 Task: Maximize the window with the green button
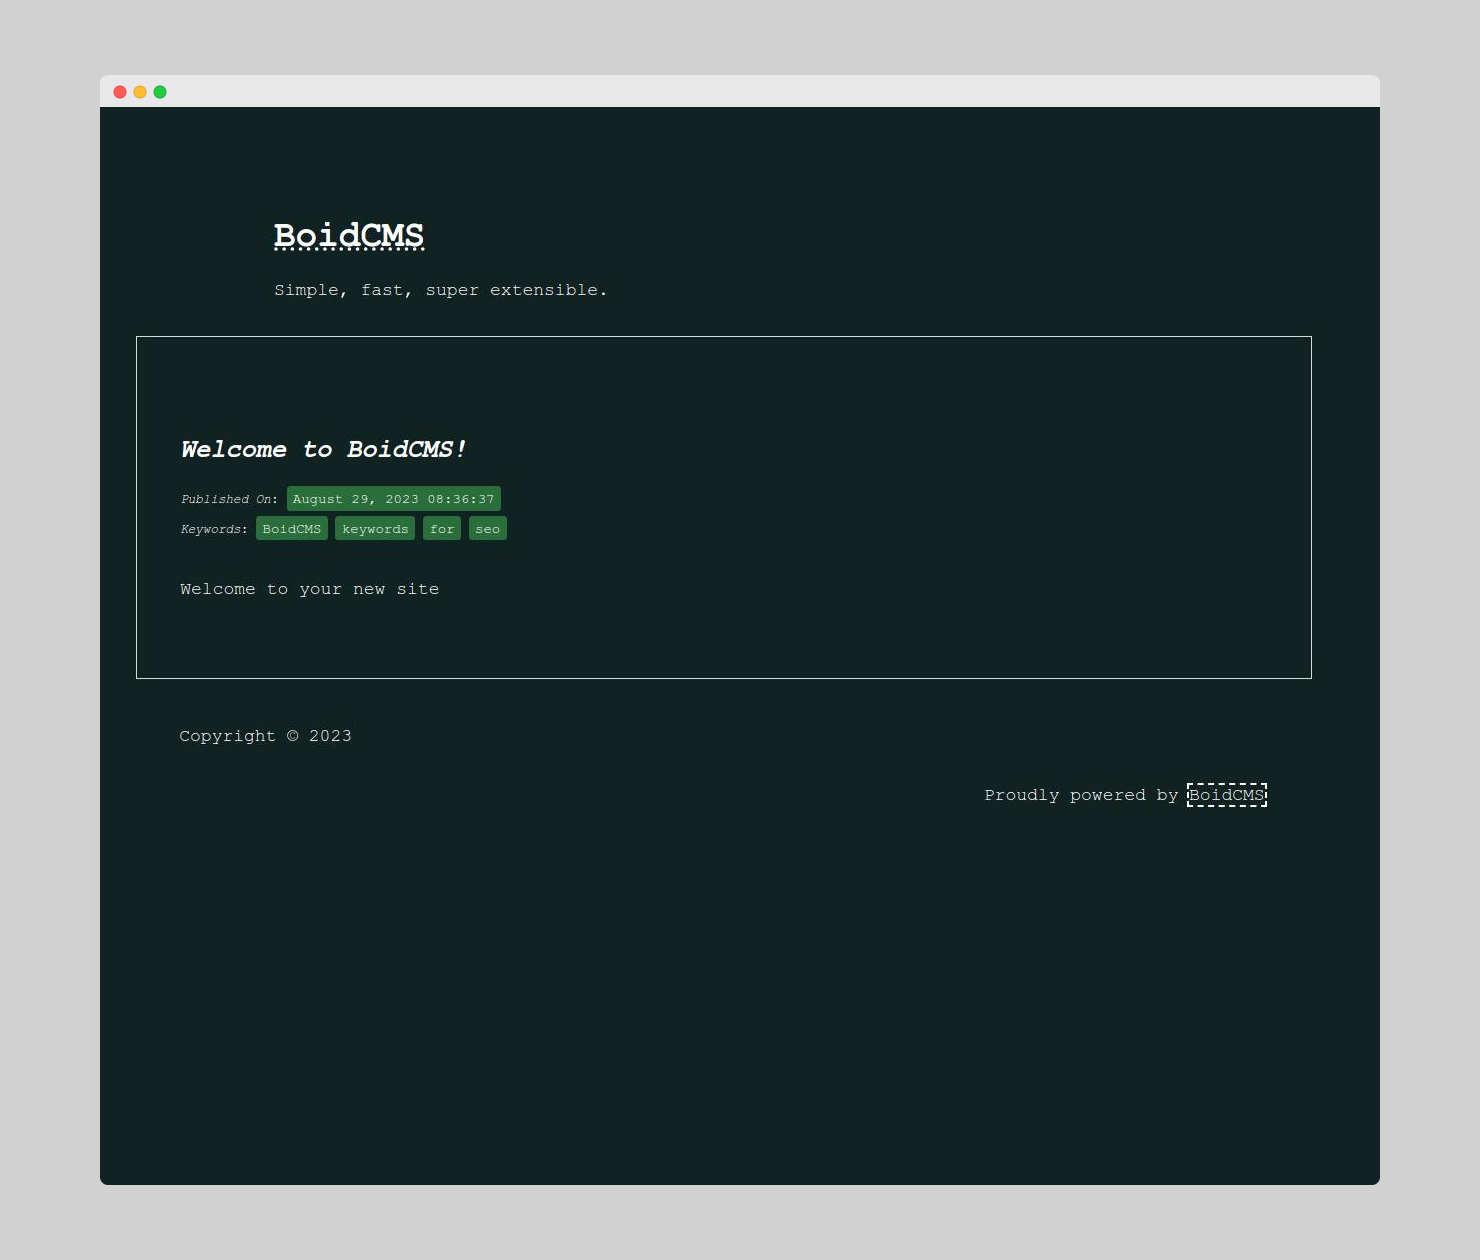coord(160,92)
